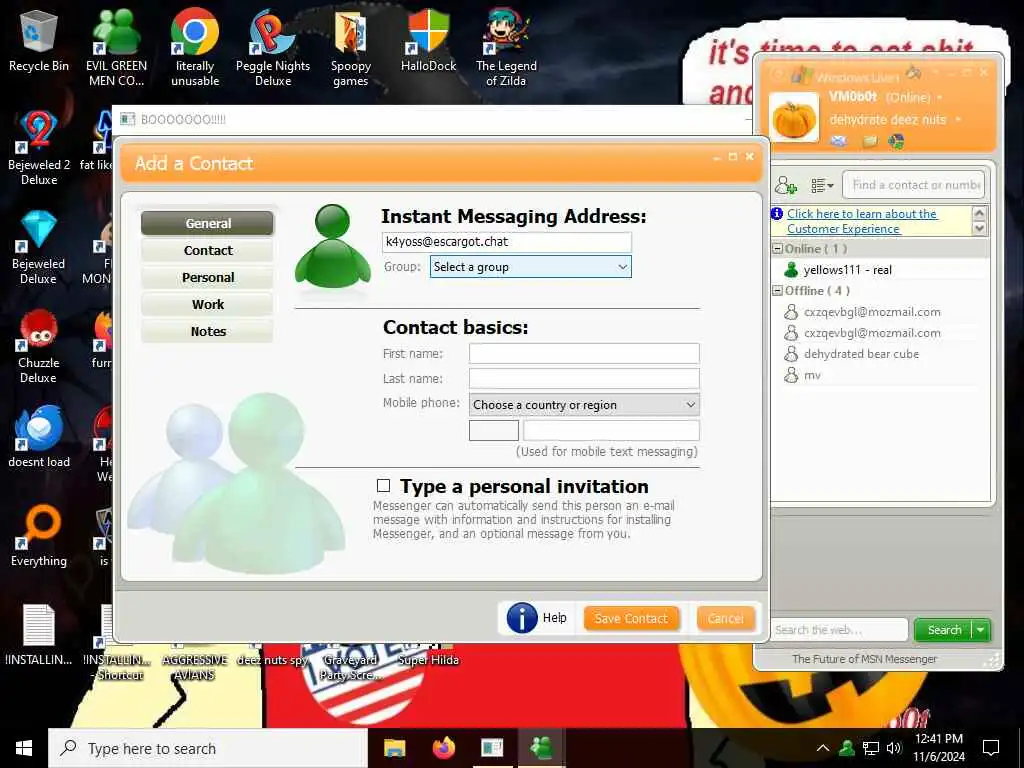The width and height of the screenshot is (1024, 768).
Task: Click the green buddy icon in Add a Contact dialog
Action: tap(332, 246)
